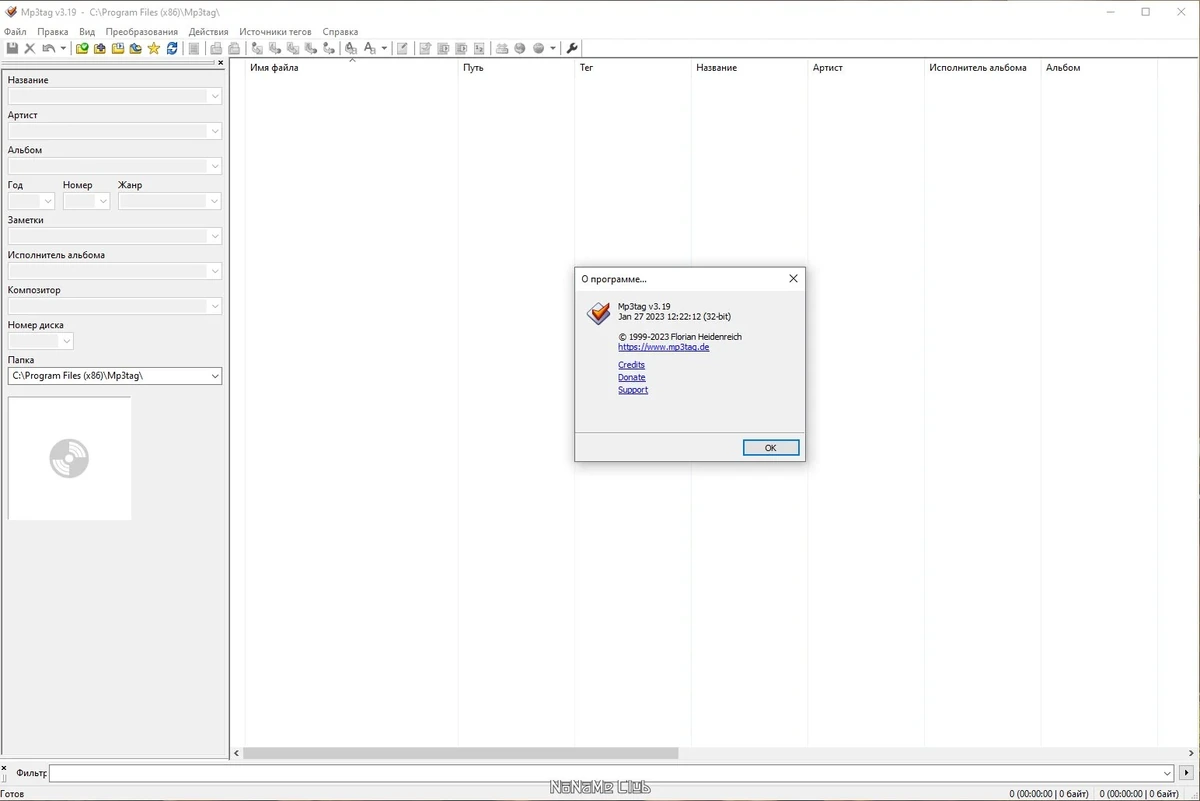Click the Undo arrow icon in toolbar
The image size is (1200, 801).
(x=48, y=48)
